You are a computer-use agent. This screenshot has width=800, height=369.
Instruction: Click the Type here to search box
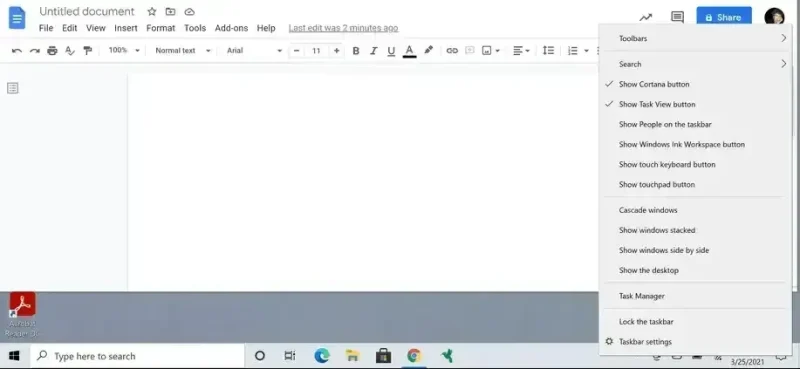(x=137, y=356)
